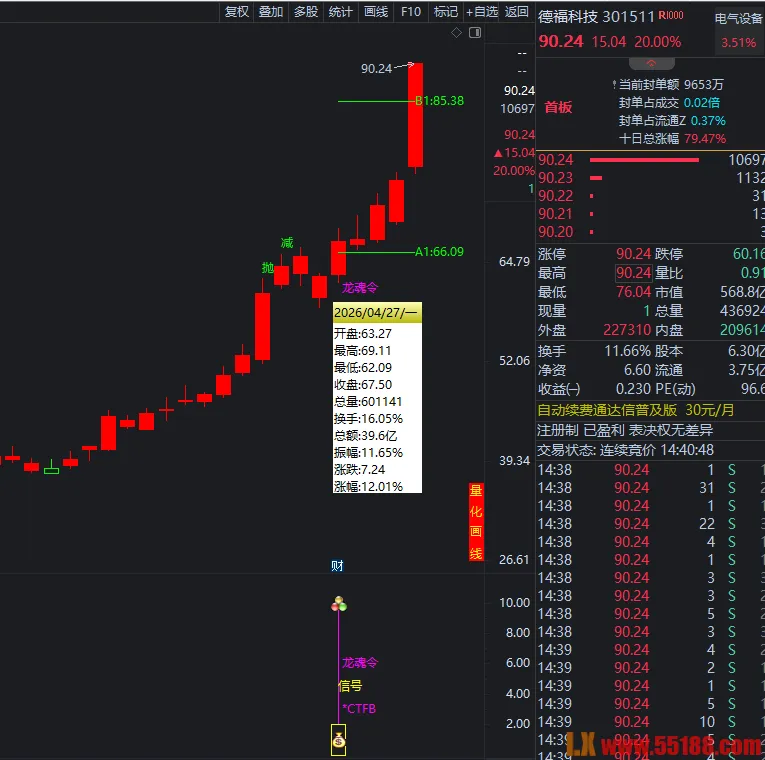Click the 电气设备 sector label
Screen dimensions: 765x760
click(738, 19)
